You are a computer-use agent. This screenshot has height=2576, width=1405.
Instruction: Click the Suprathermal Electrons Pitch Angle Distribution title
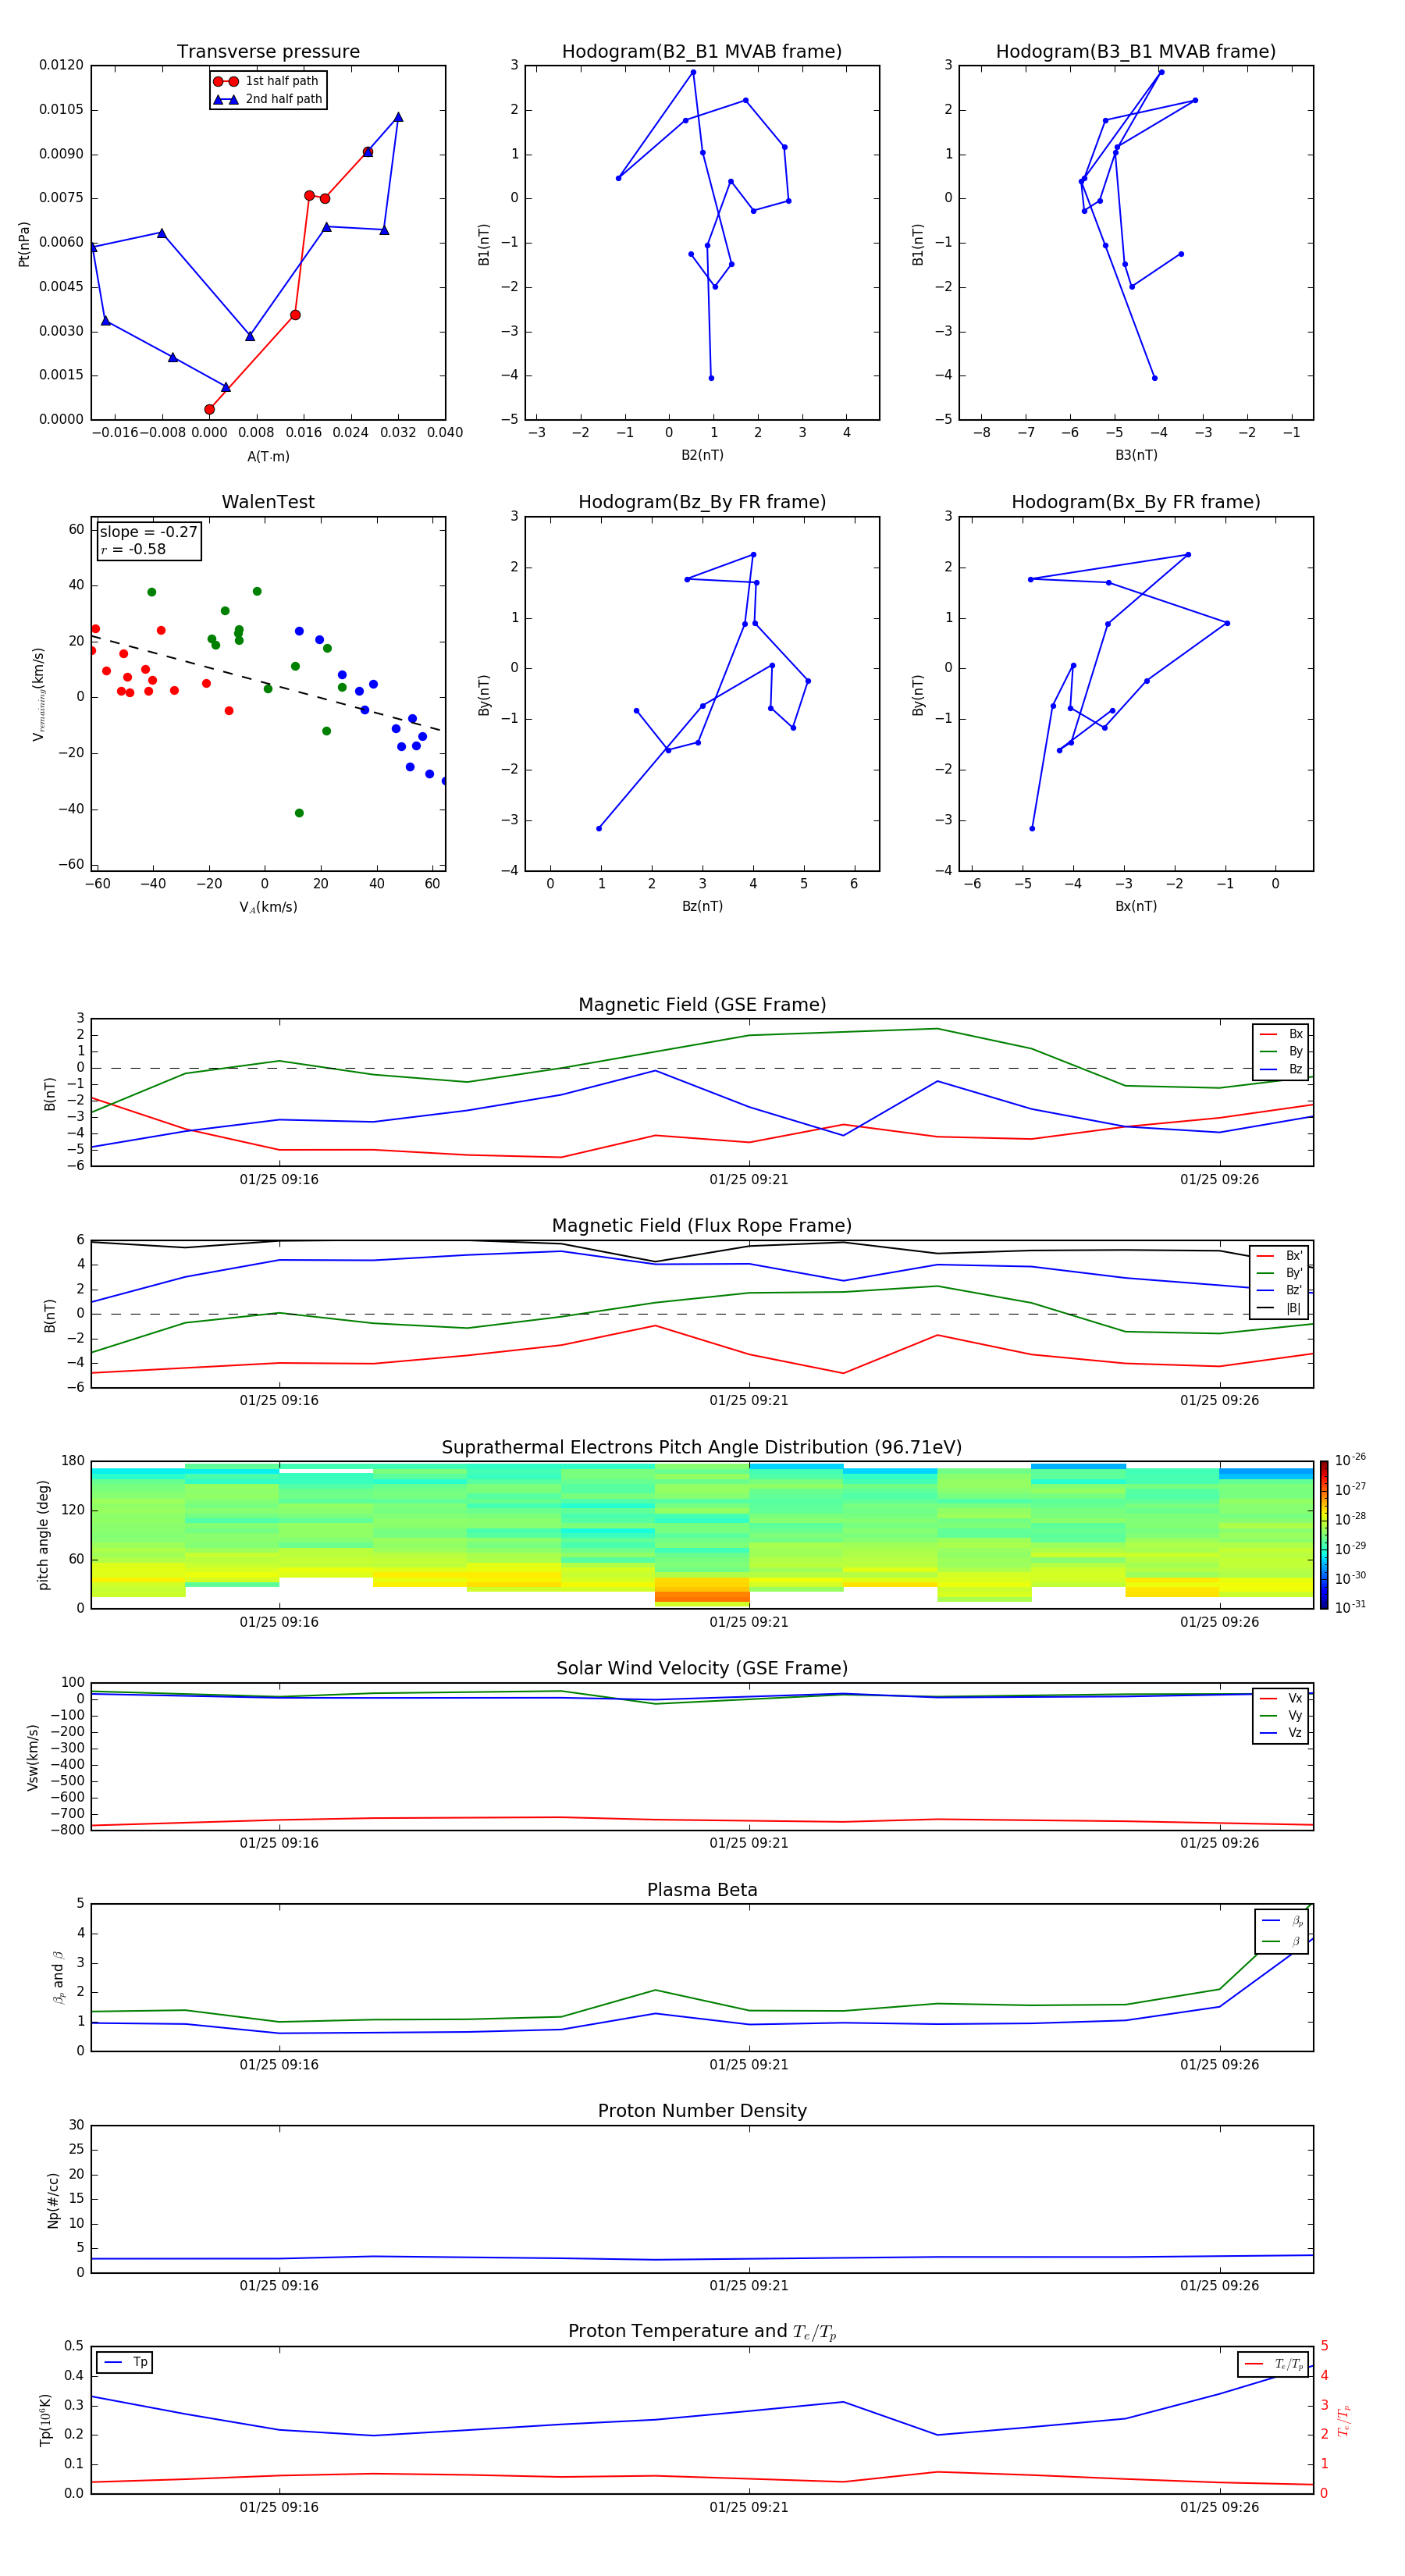pyautogui.click(x=702, y=1448)
